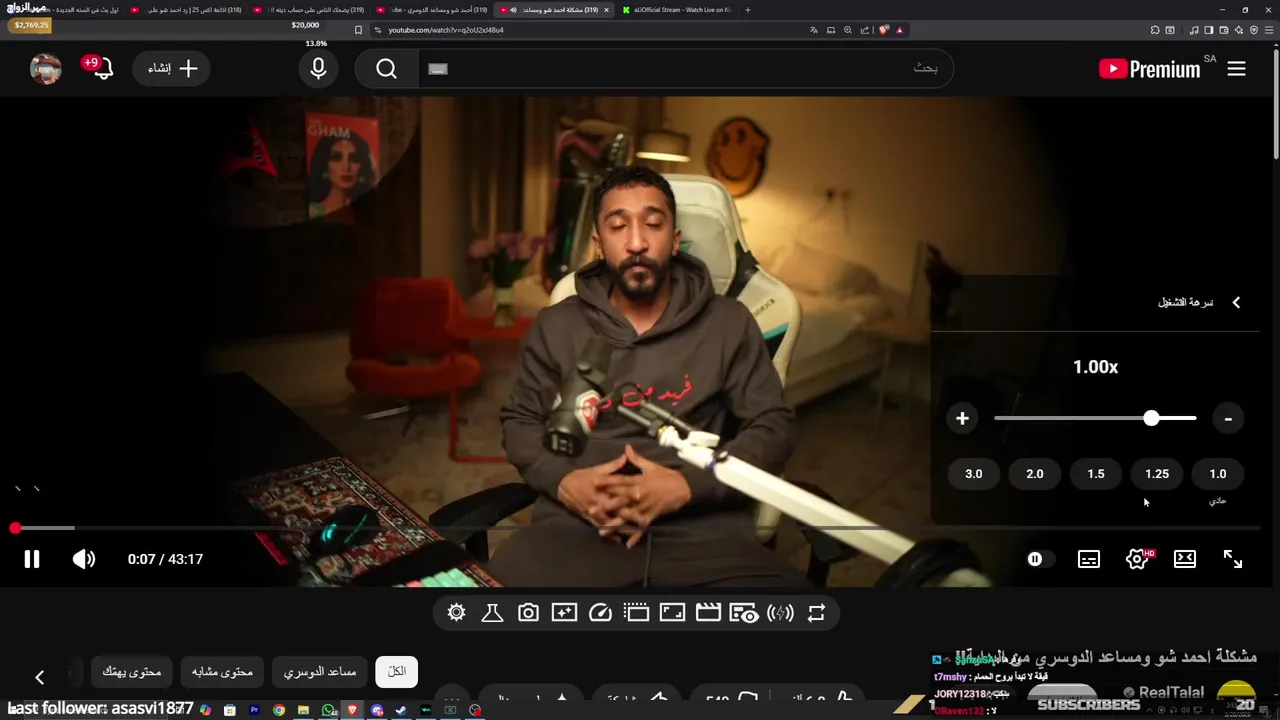
Task: Select the الكل filter chip
Action: tap(397, 671)
